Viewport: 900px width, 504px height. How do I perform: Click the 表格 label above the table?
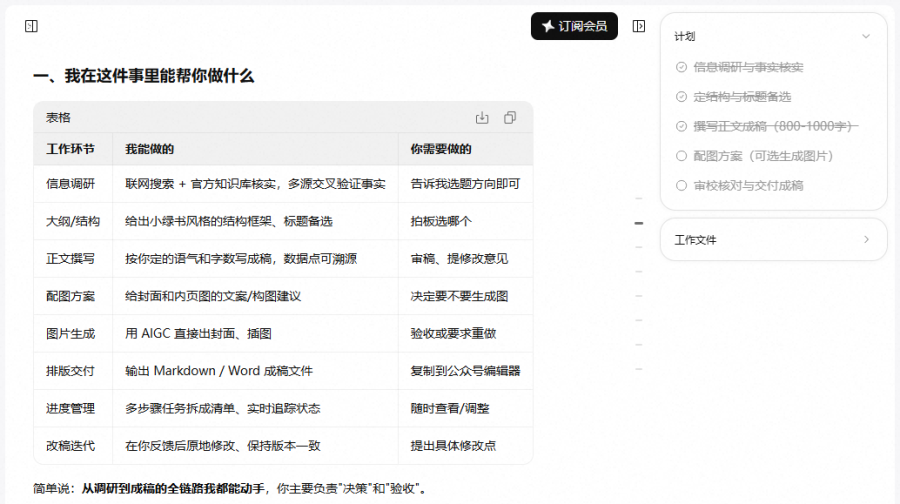[x=58, y=118]
